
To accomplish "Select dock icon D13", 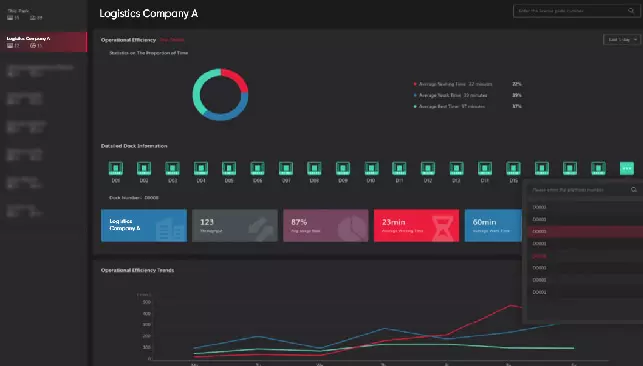I will point(456,168).
